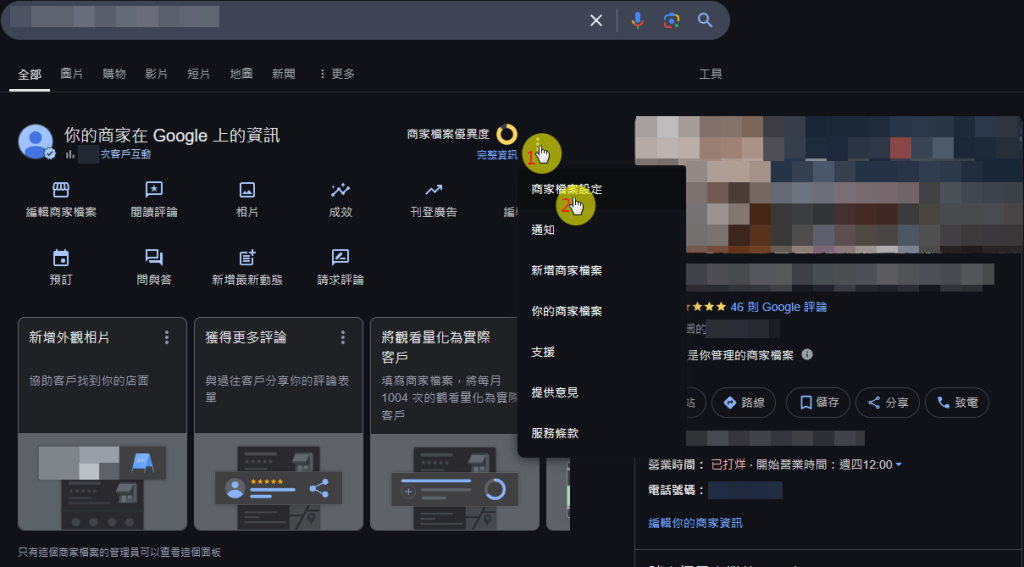This screenshot has height=567, width=1024.
Task: Click the magnifying glass search icon
Action: pyautogui.click(x=705, y=20)
